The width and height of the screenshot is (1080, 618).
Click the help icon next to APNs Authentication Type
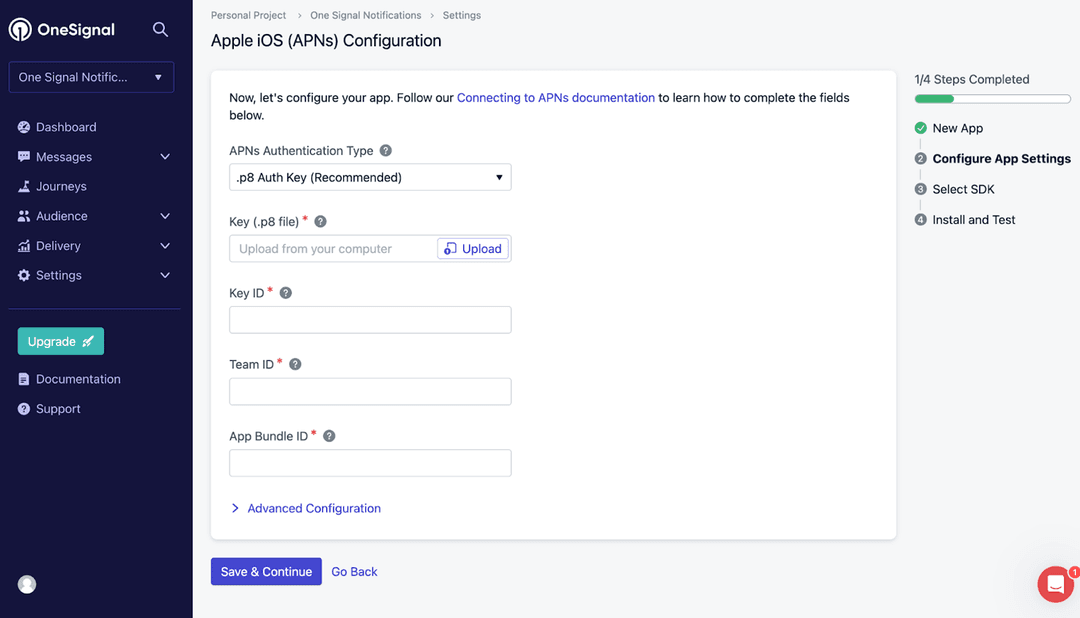pyautogui.click(x=385, y=150)
